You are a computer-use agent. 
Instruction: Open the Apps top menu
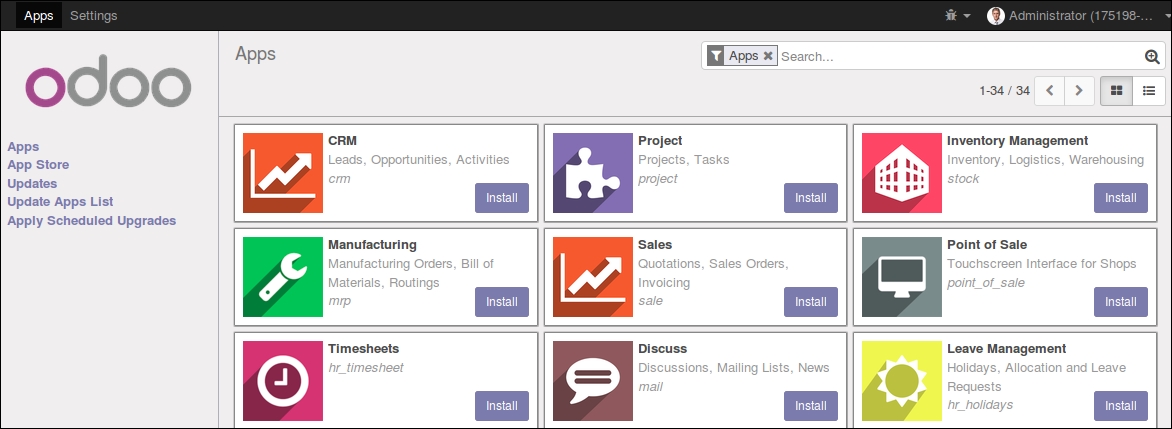(x=39, y=15)
